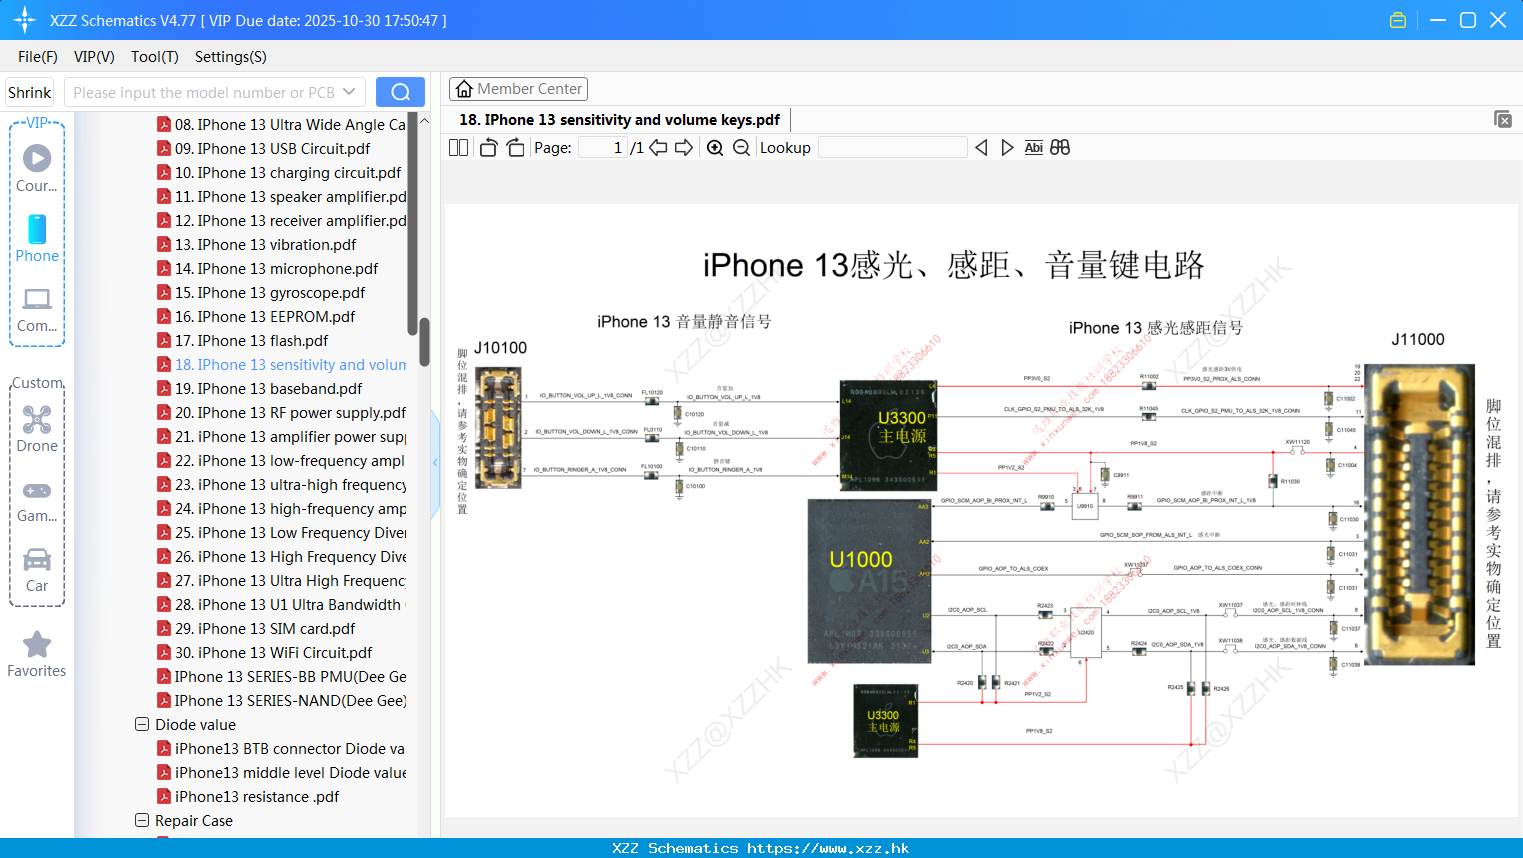Click the Lookup text field

pyautogui.click(x=892, y=148)
